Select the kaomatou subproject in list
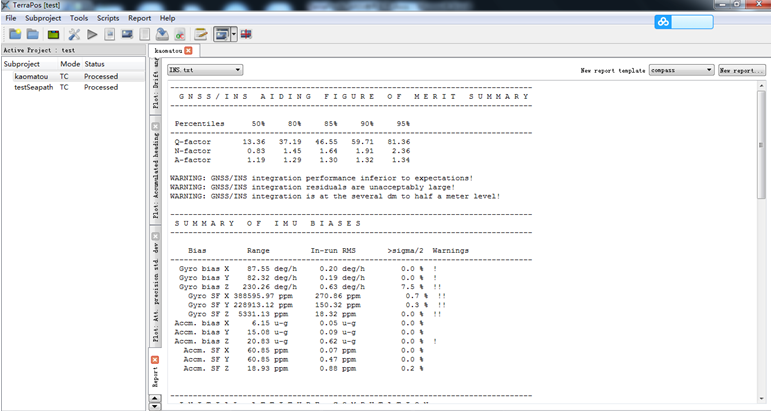 [x=32, y=76]
